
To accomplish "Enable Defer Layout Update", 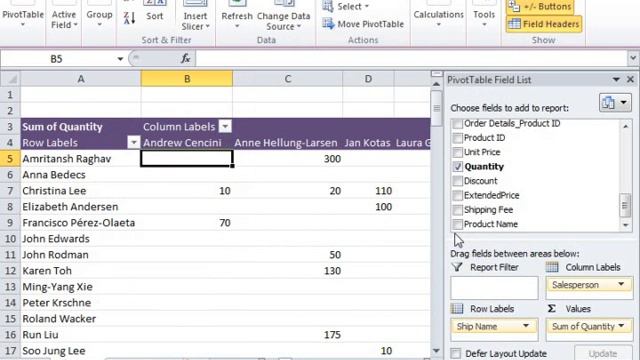I will coord(456,353).
